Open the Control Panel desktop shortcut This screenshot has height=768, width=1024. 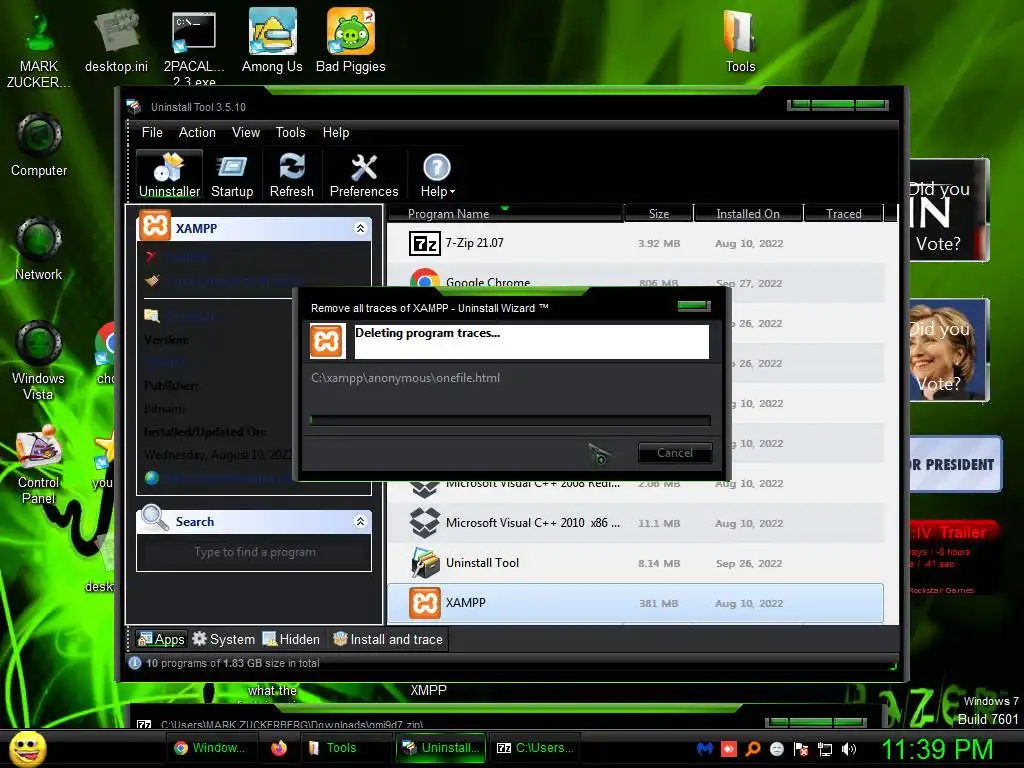click(x=39, y=447)
